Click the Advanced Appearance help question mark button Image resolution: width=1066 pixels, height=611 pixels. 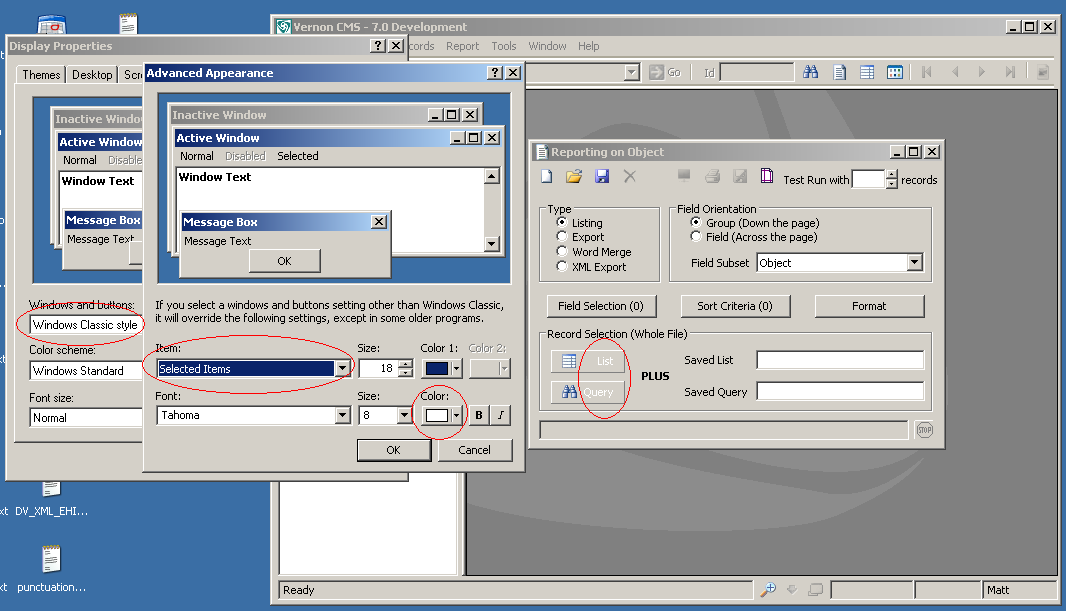[495, 73]
